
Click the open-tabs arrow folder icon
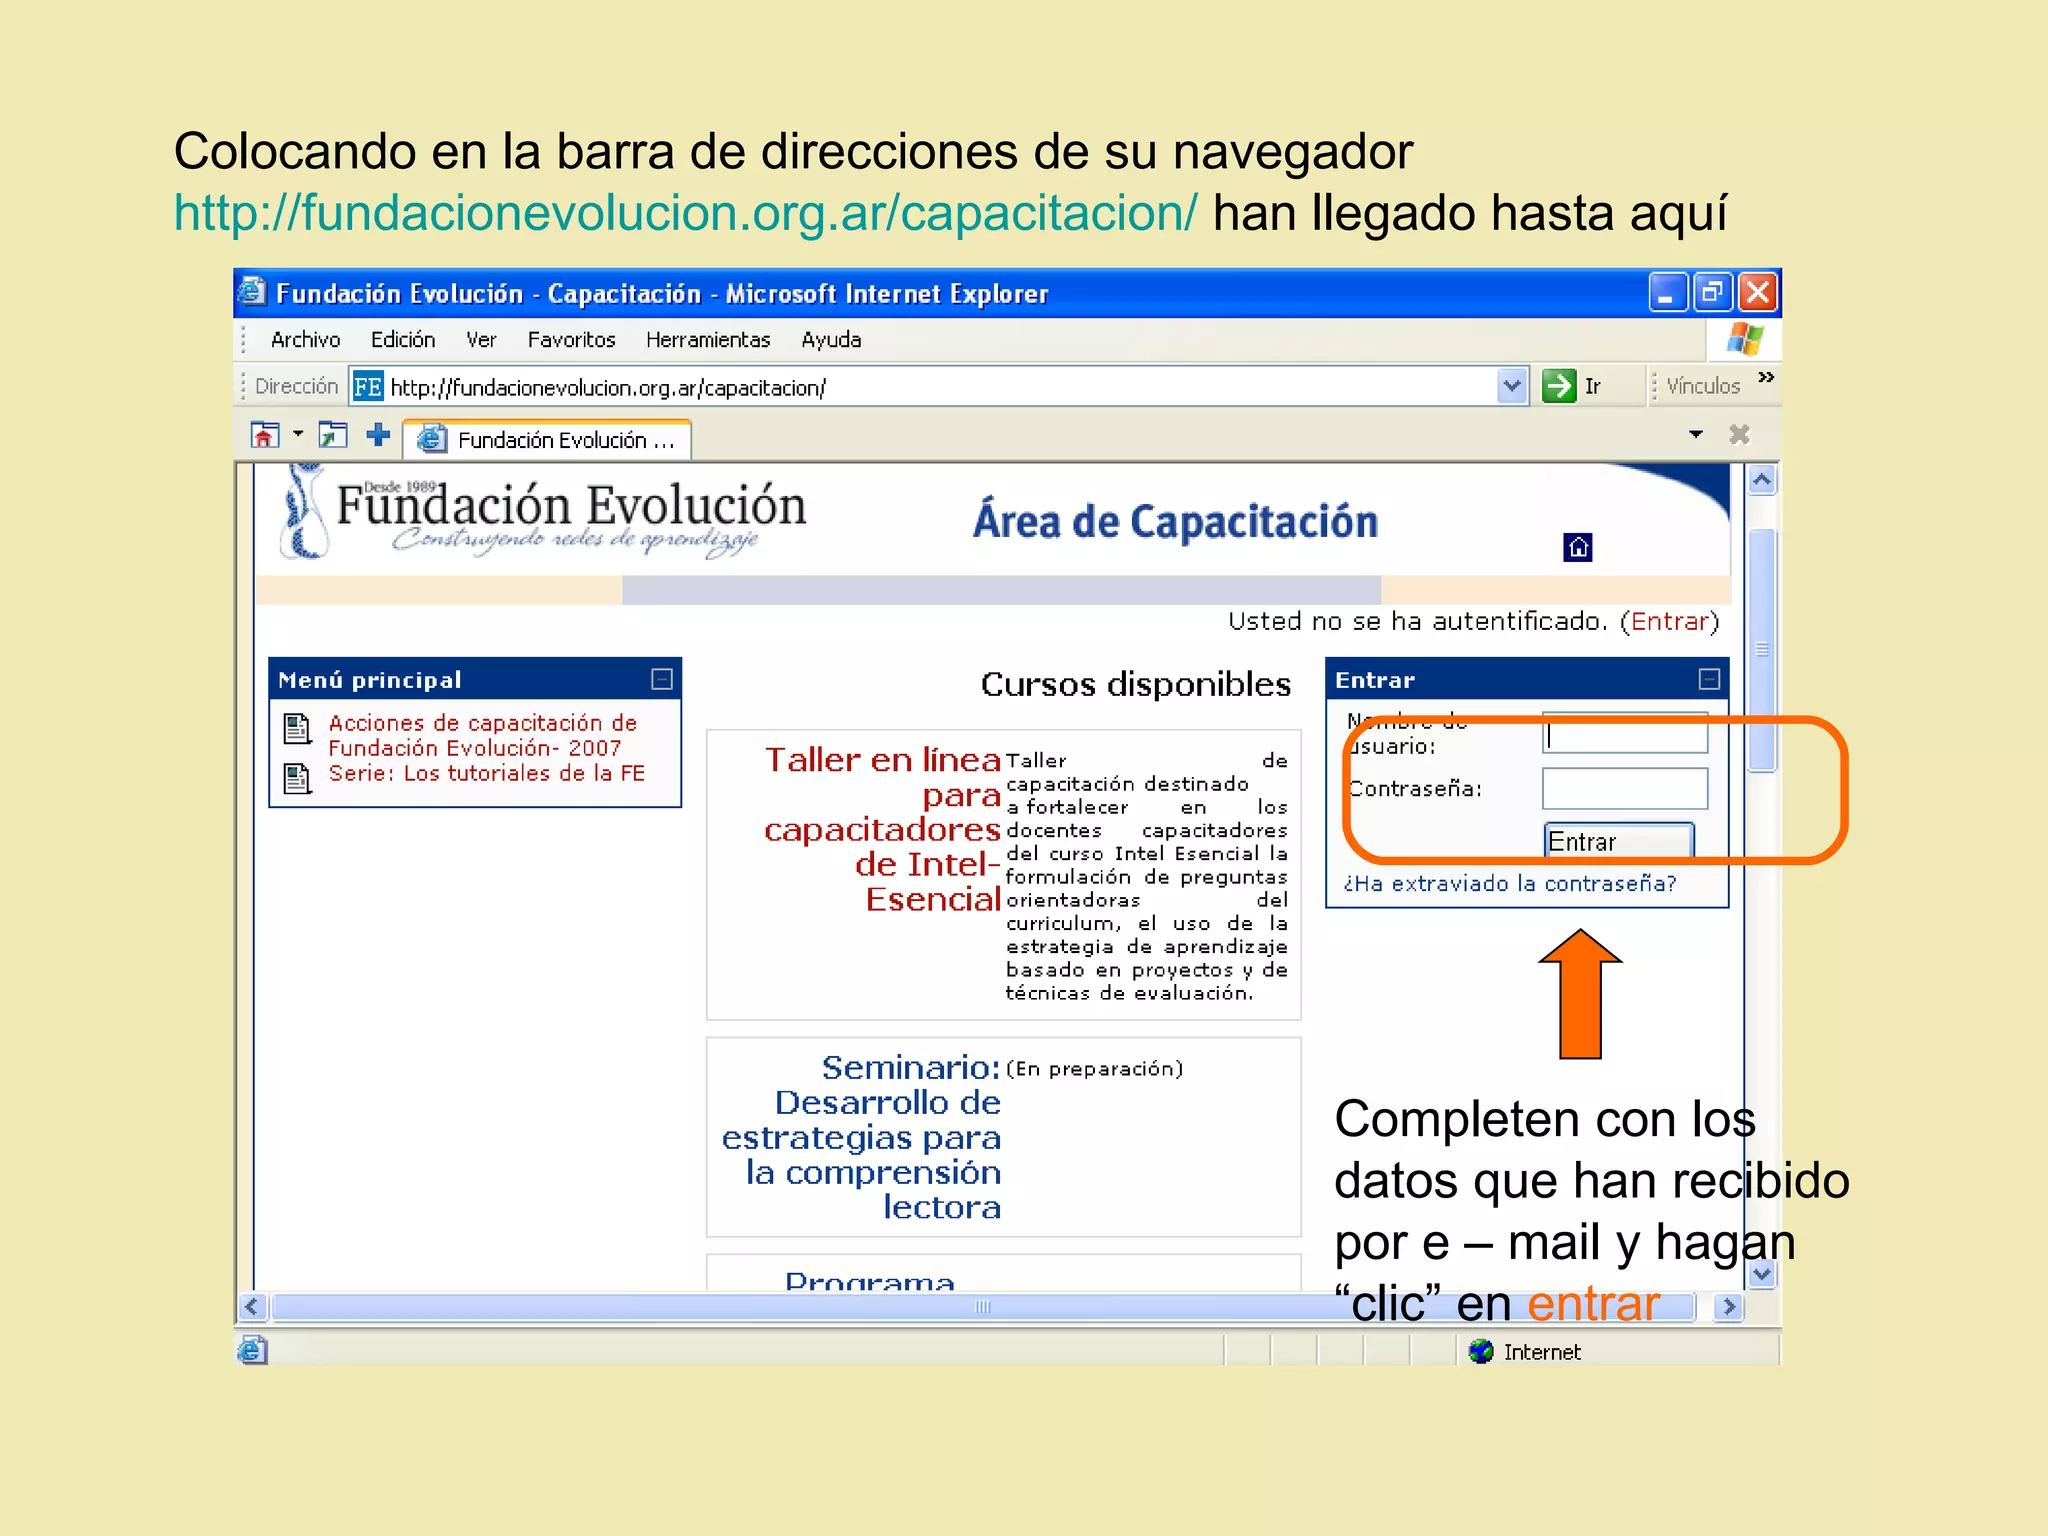point(332,436)
